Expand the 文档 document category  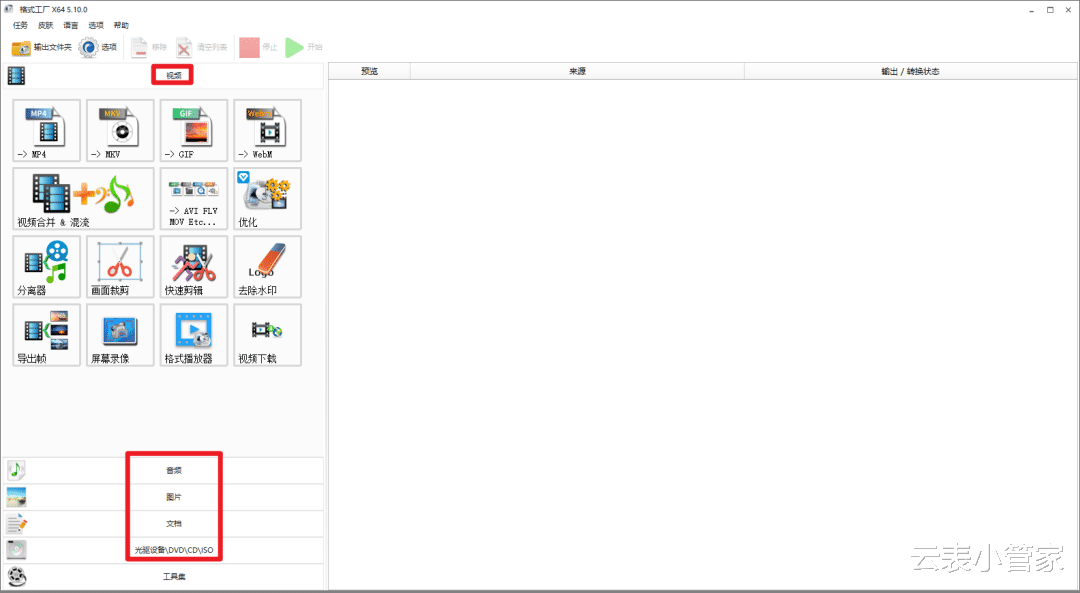163,523
